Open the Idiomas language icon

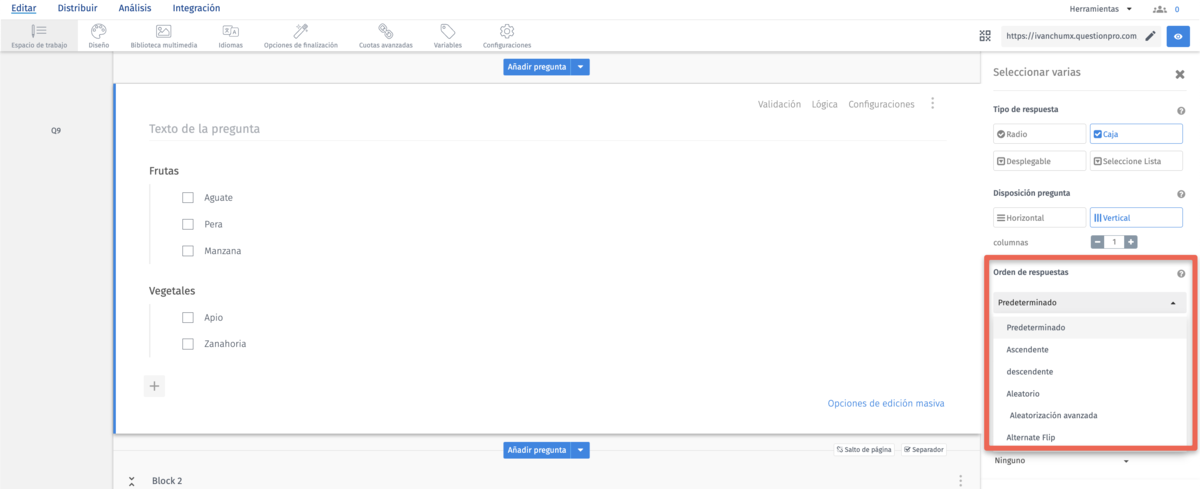click(230, 31)
